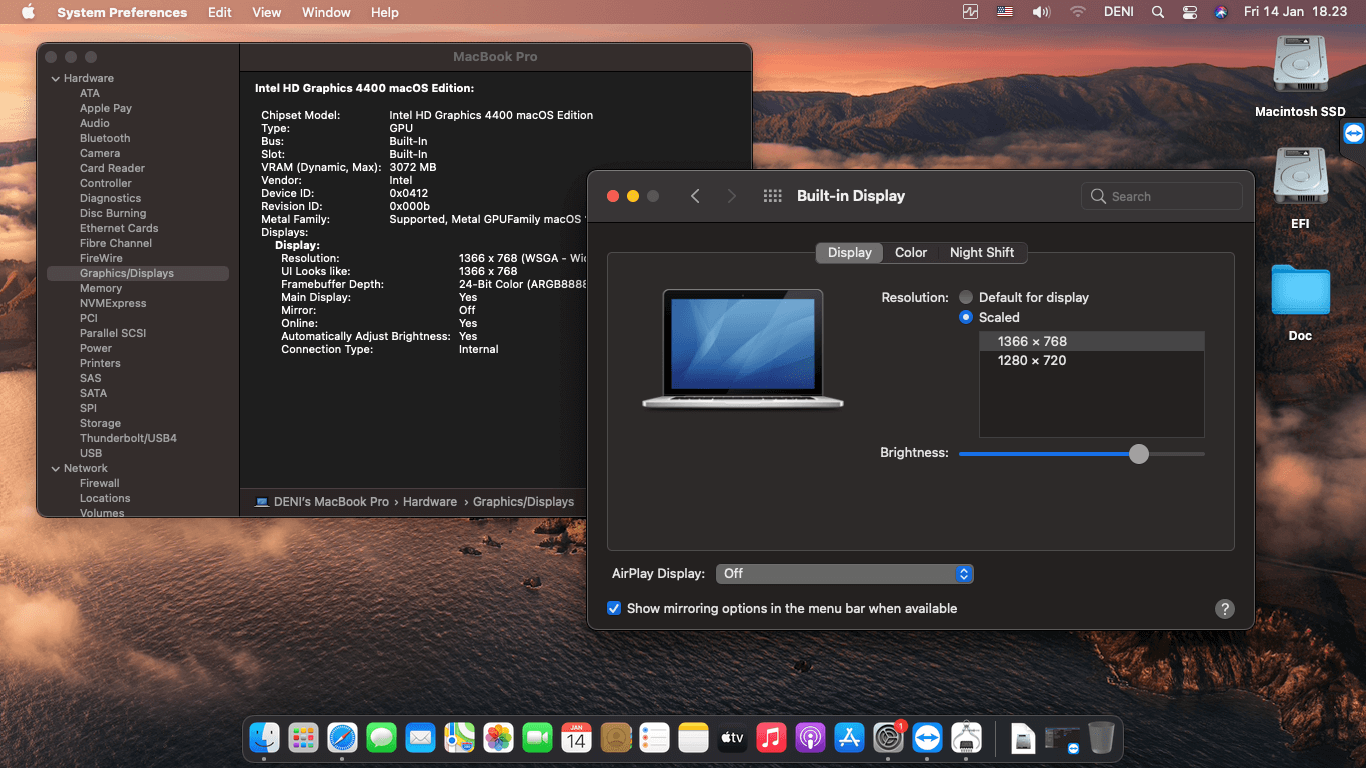Open Maps from the Dock
Screen dimensions: 1366x768
pyautogui.click(x=459, y=738)
